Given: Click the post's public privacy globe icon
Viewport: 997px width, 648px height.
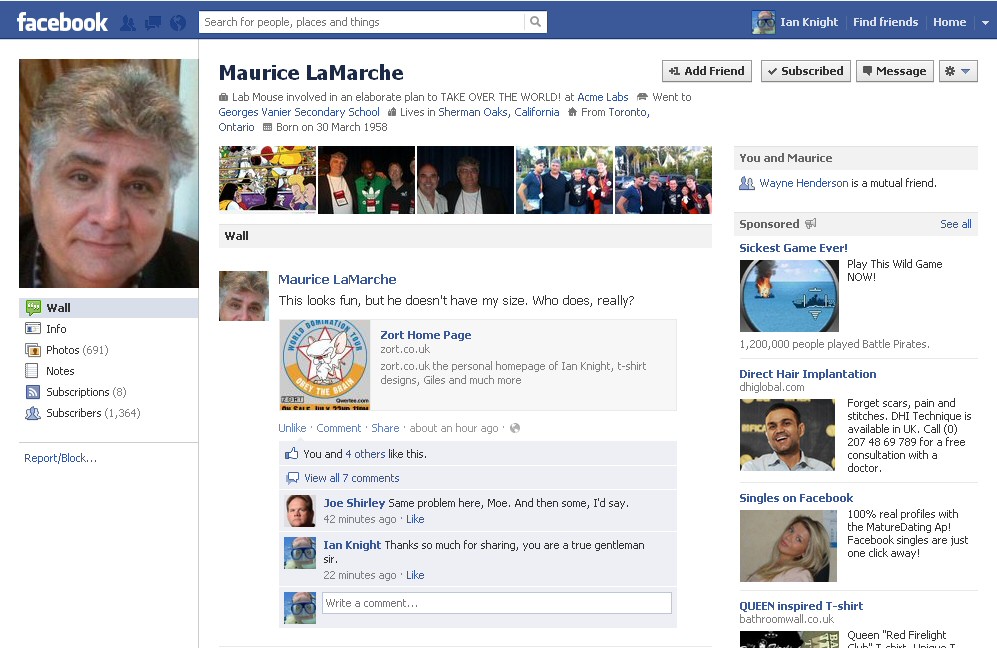Looking at the screenshot, I should pos(515,428).
